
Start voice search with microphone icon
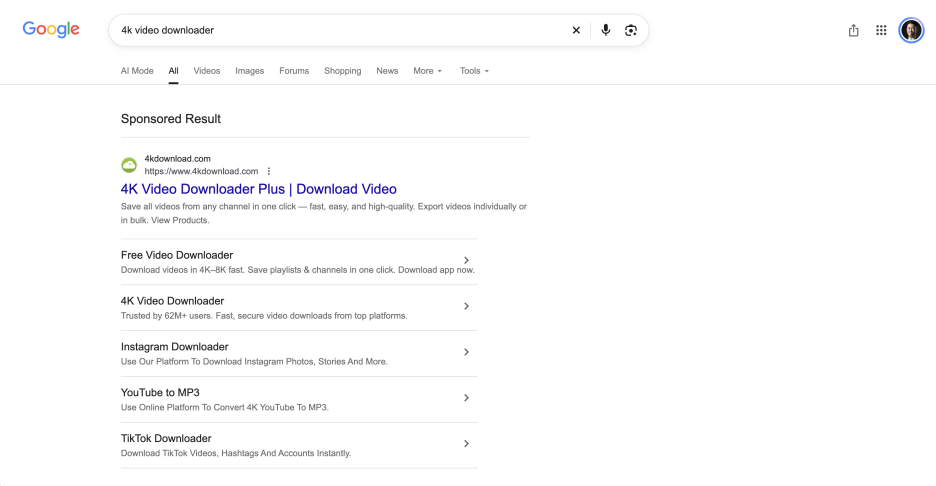coord(605,30)
